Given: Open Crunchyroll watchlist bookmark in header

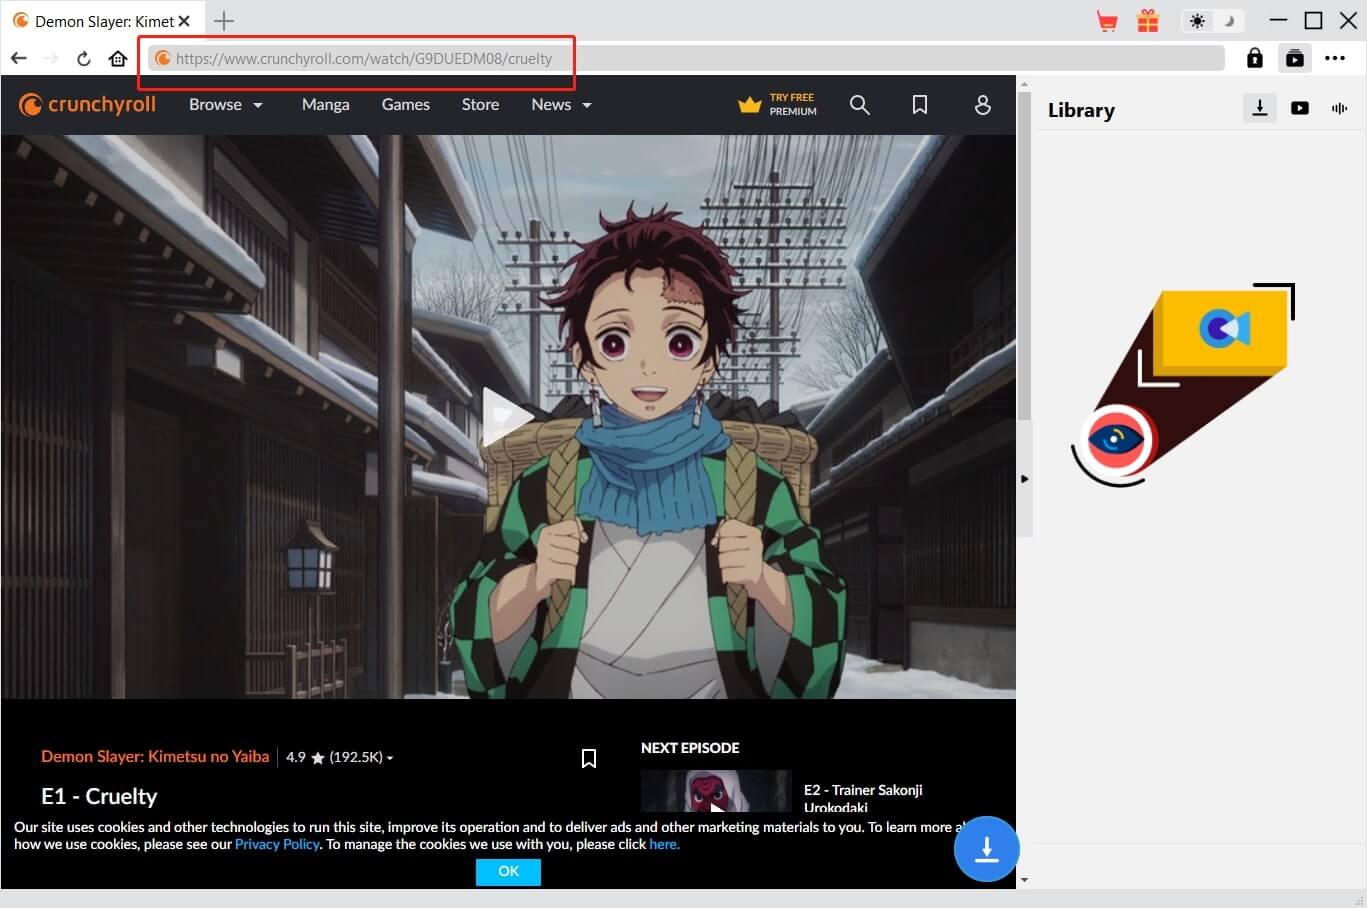Looking at the screenshot, I should pyautogui.click(x=920, y=105).
